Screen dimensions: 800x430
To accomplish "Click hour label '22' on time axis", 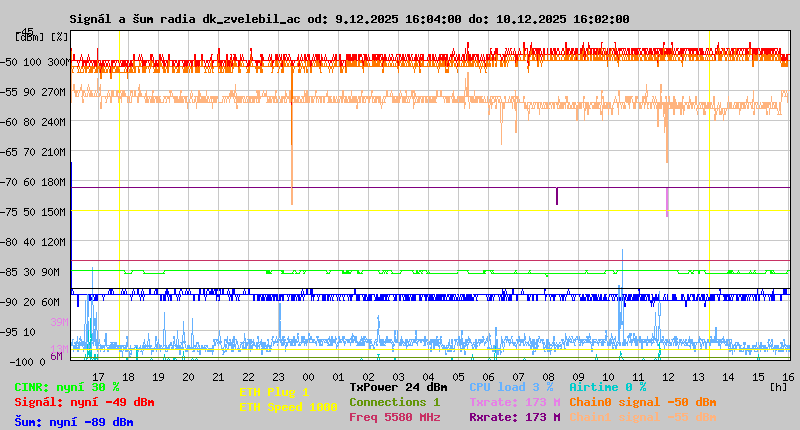I will [248, 377].
